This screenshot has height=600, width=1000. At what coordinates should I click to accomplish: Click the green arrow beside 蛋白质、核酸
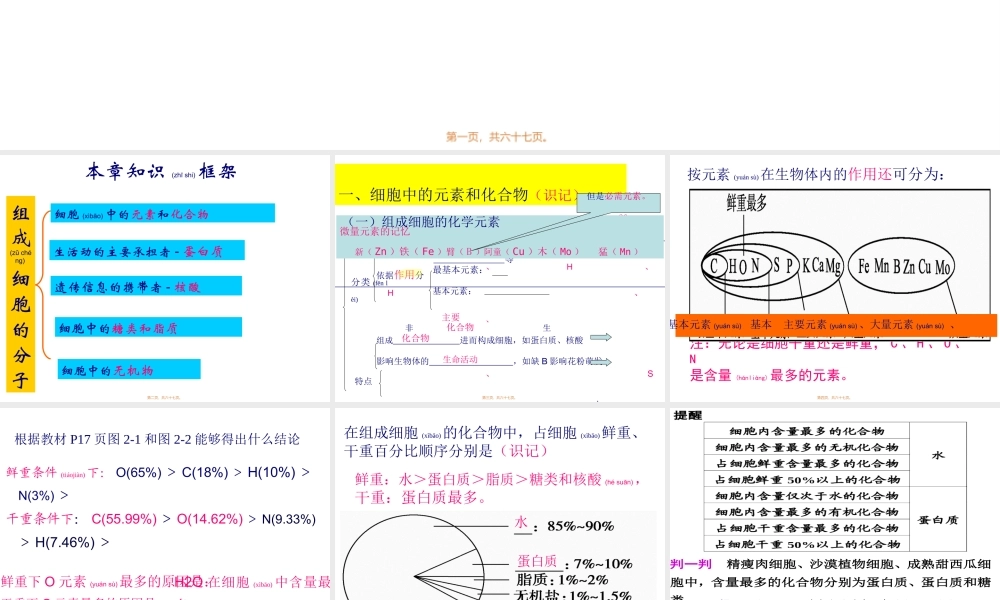[601, 337]
